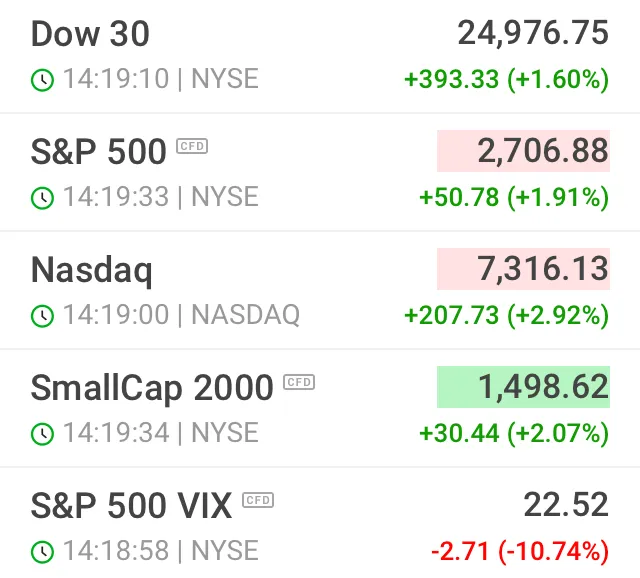Click the clock icon under S&P 500
Screen dimensions: 640x578
pos(42,198)
